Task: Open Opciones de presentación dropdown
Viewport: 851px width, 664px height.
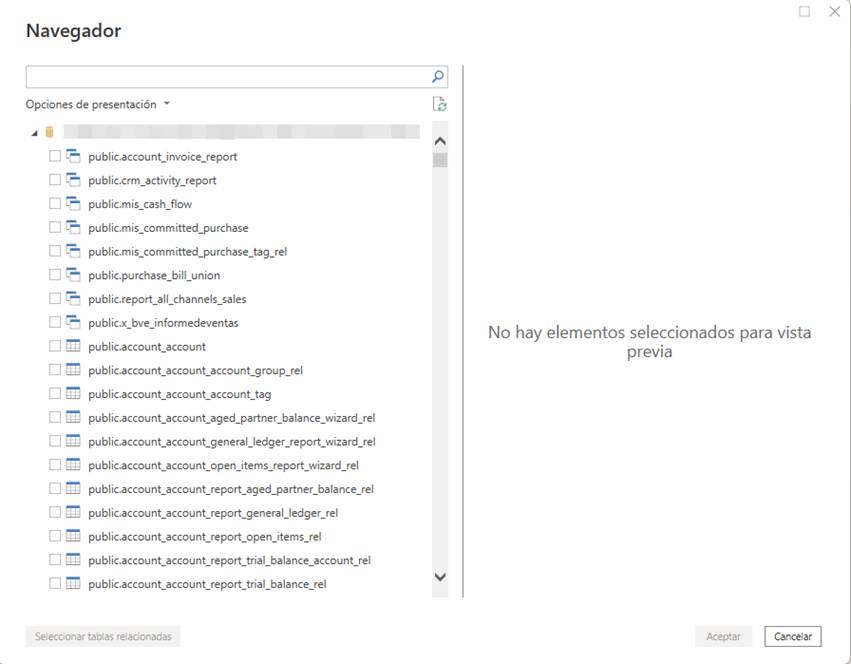Action: (98, 104)
